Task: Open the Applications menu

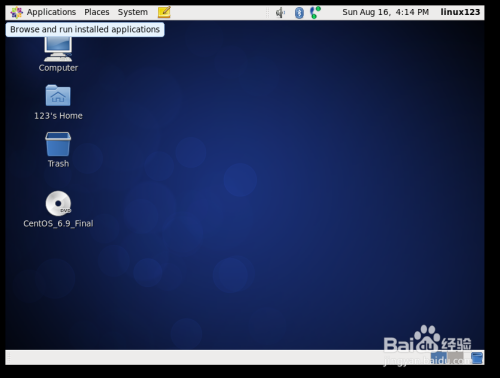Action: [x=51, y=12]
